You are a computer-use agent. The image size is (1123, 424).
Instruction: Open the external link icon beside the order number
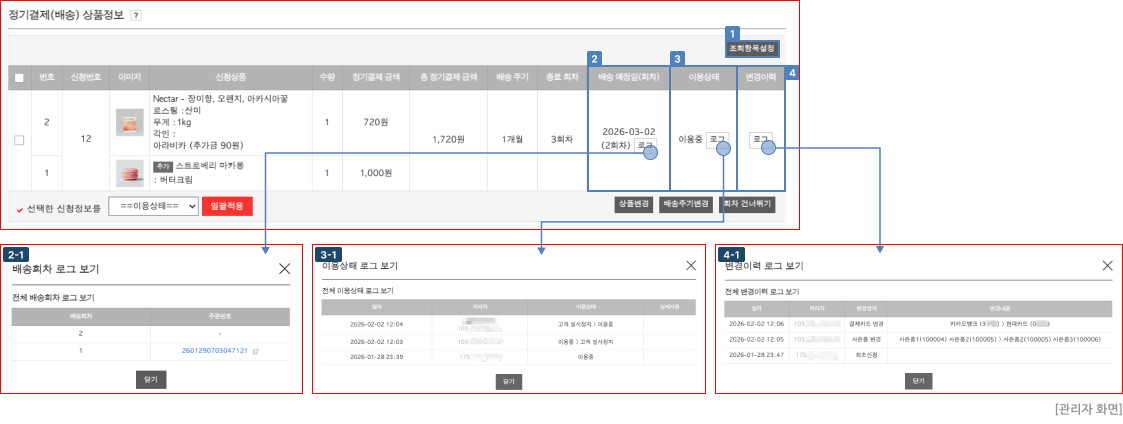pos(255,351)
